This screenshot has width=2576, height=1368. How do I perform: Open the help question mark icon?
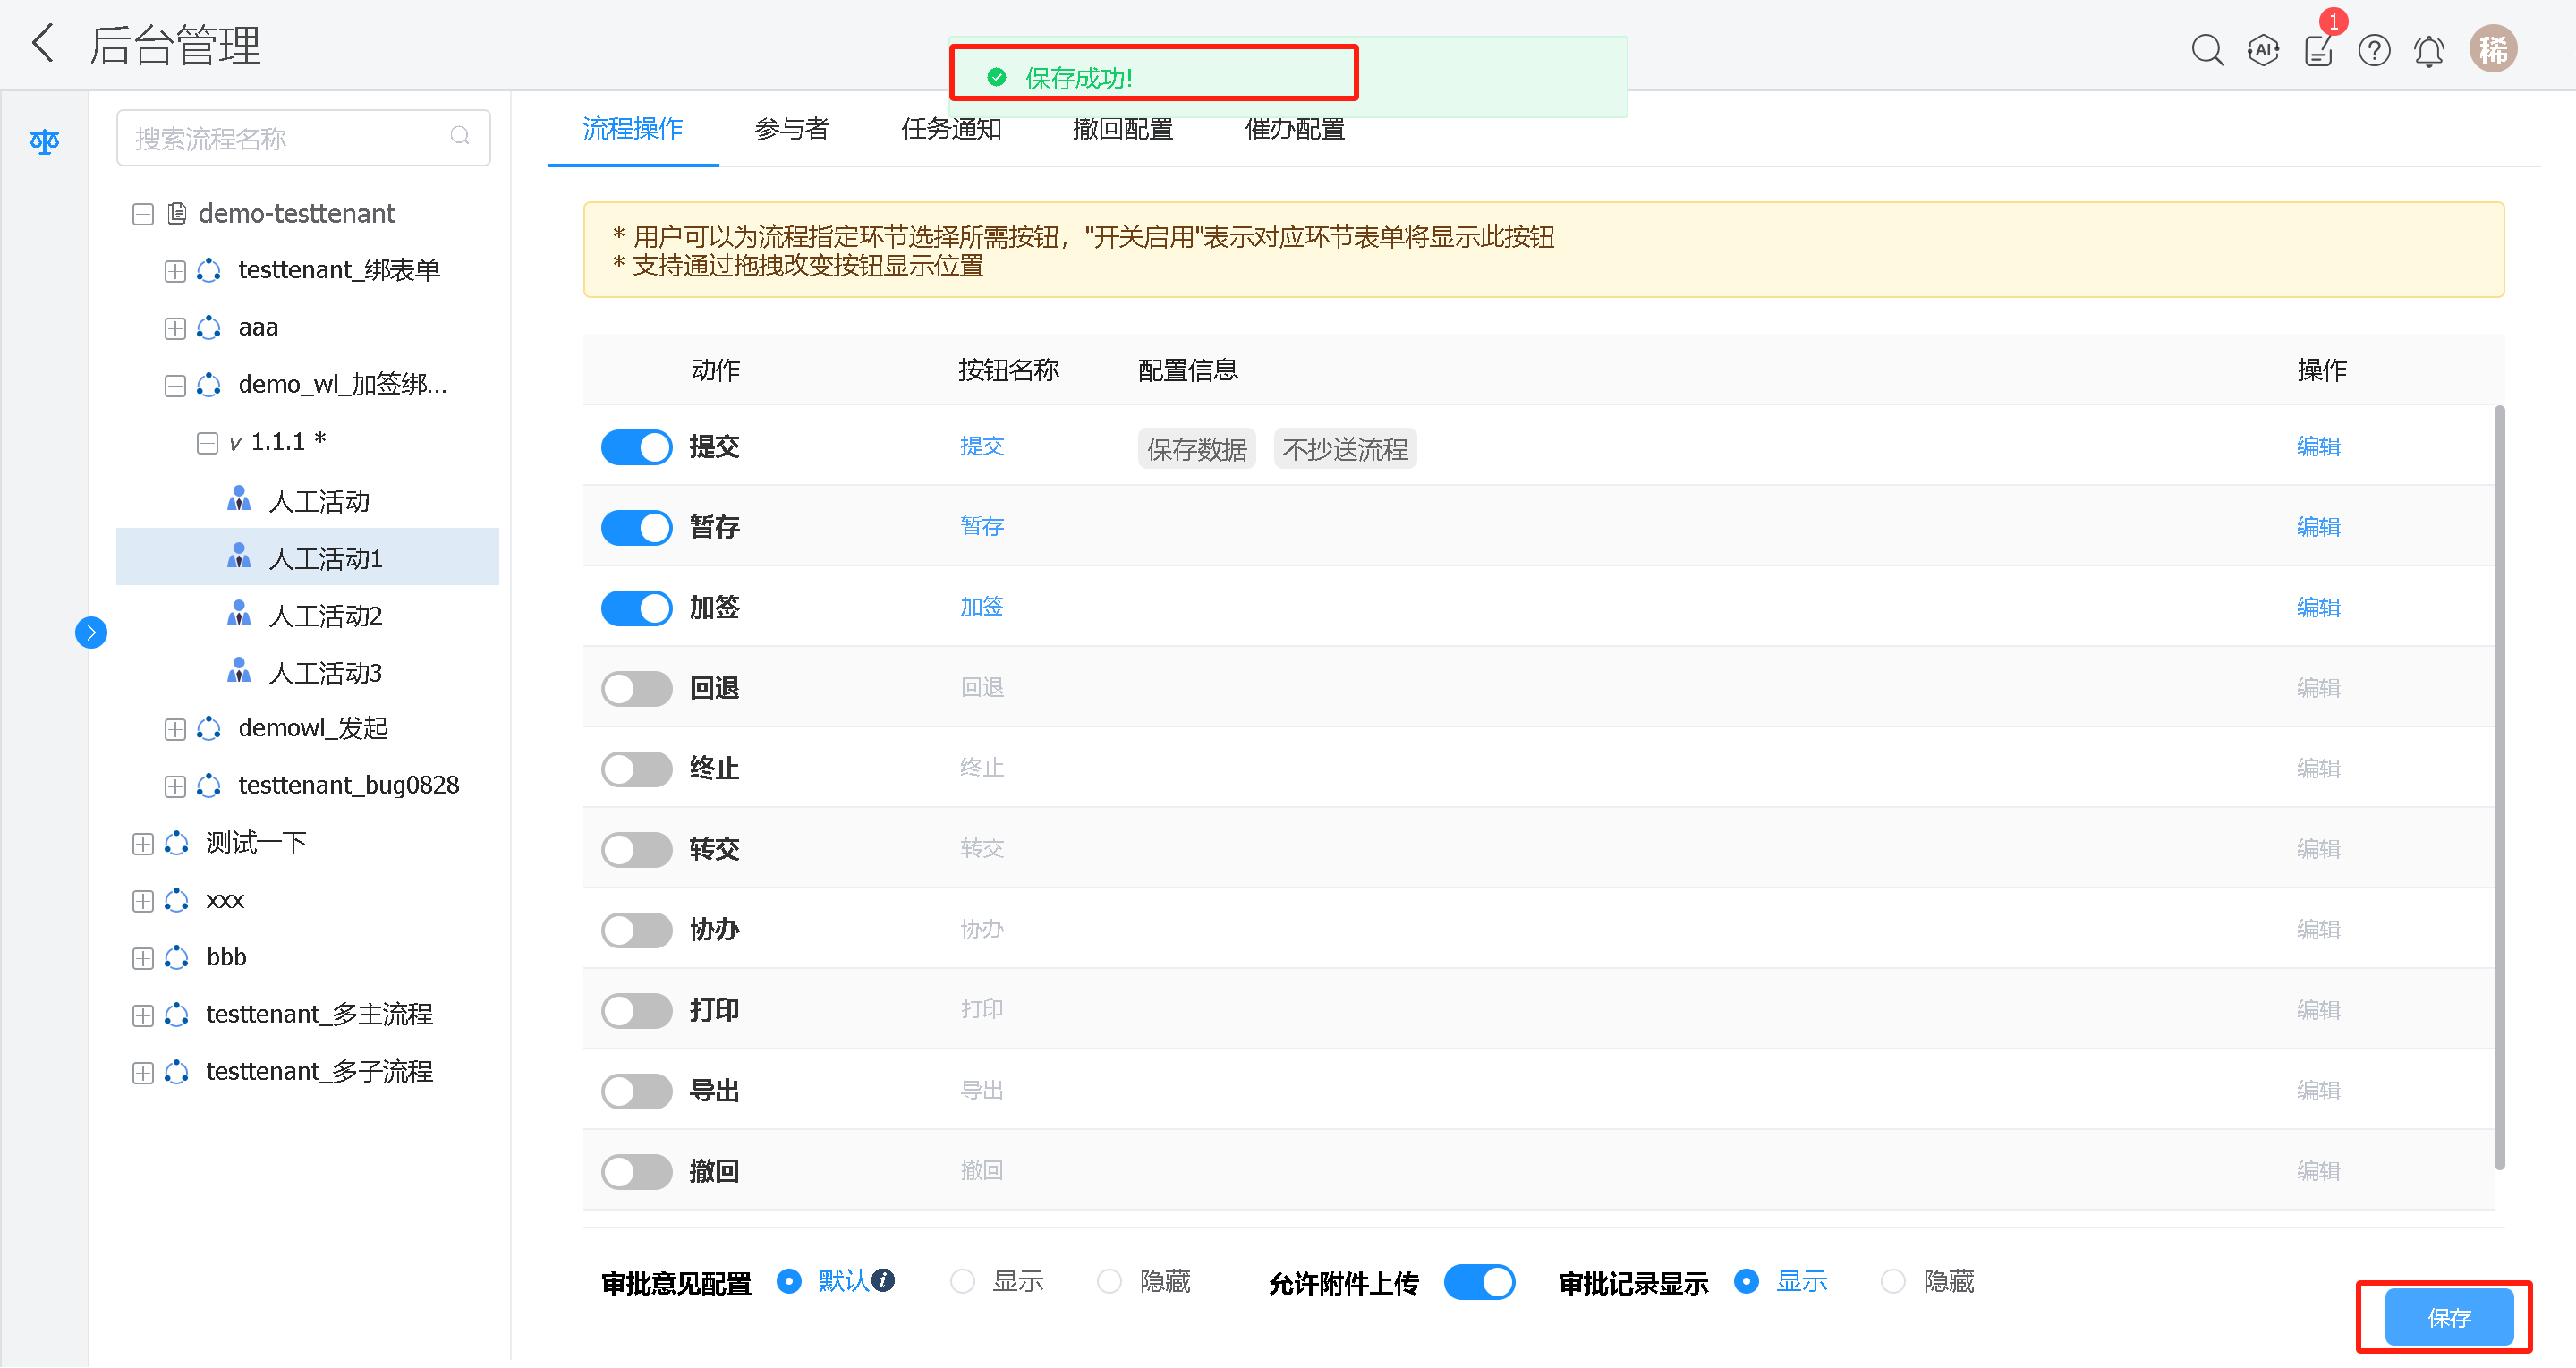click(2374, 49)
